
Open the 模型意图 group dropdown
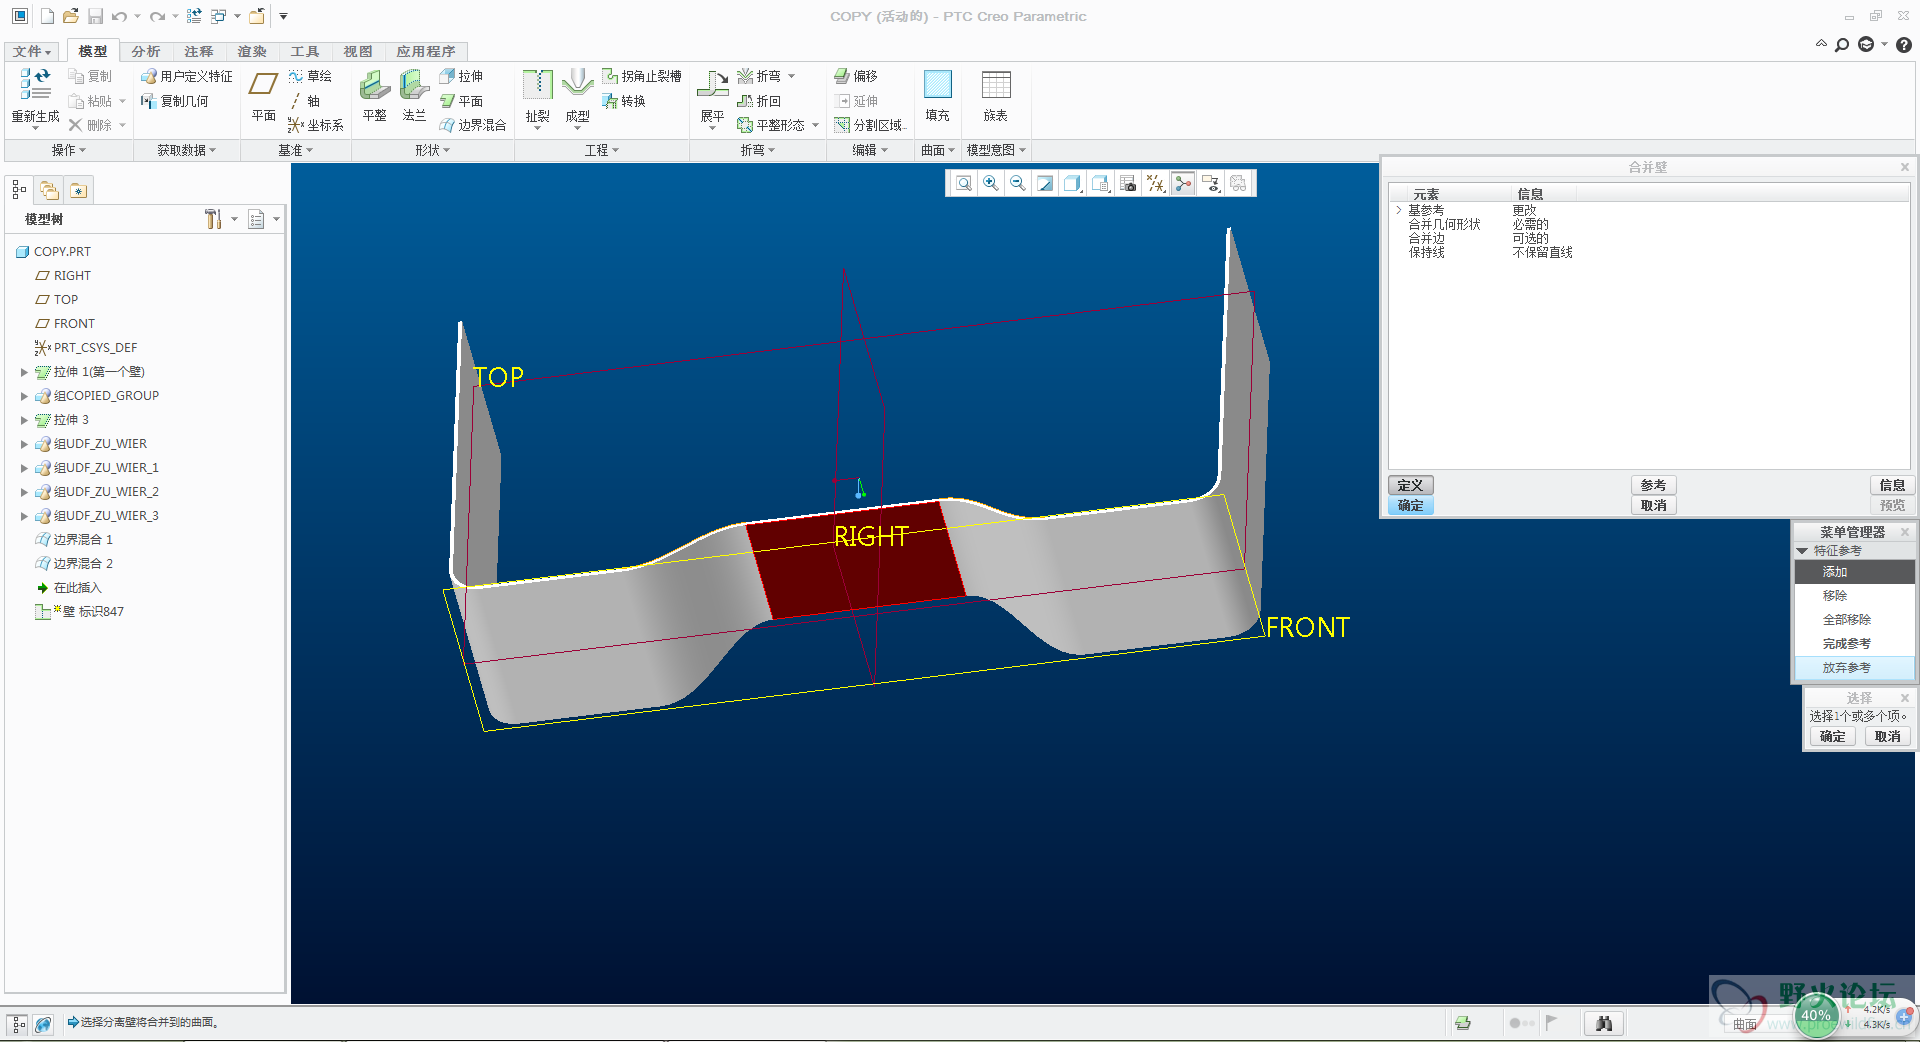(996, 150)
